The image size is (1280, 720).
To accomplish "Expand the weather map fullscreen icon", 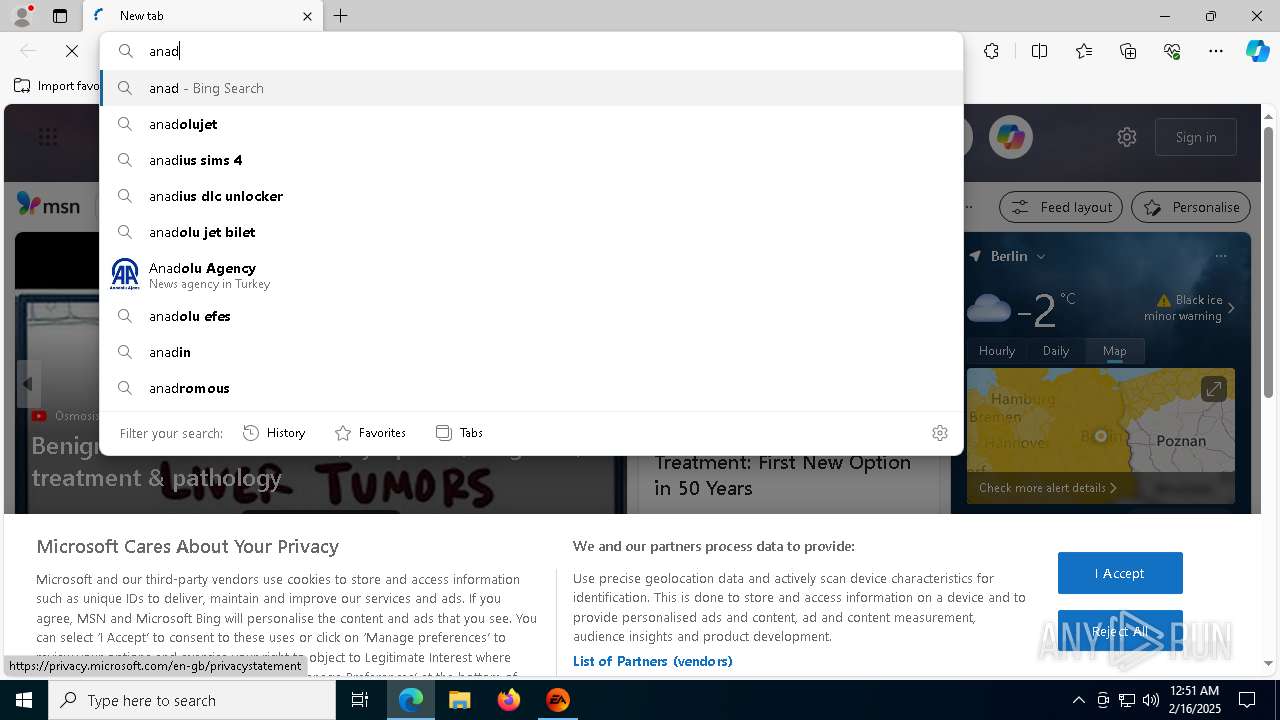I will (x=1214, y=389).
